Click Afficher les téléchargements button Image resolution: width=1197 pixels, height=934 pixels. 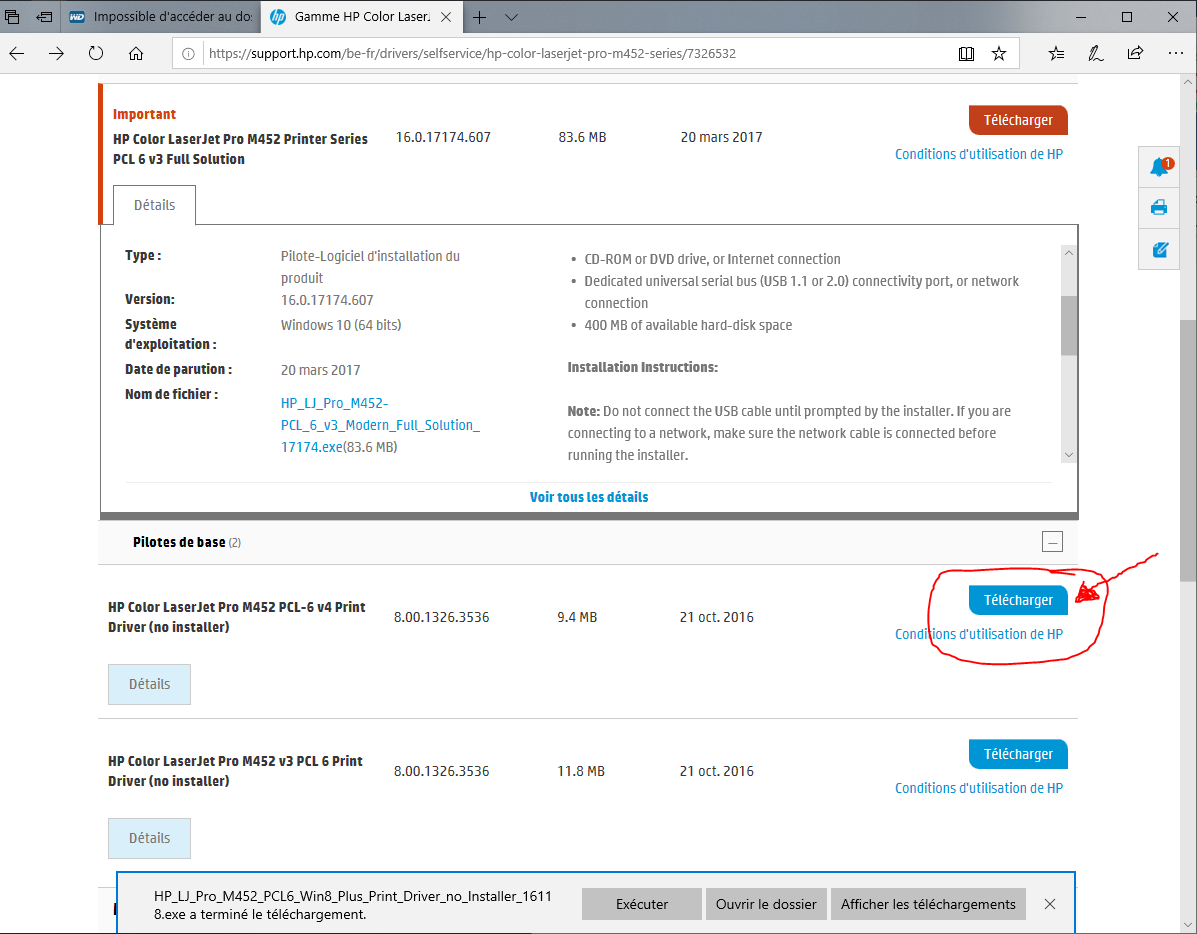click(x=928, y=904)
